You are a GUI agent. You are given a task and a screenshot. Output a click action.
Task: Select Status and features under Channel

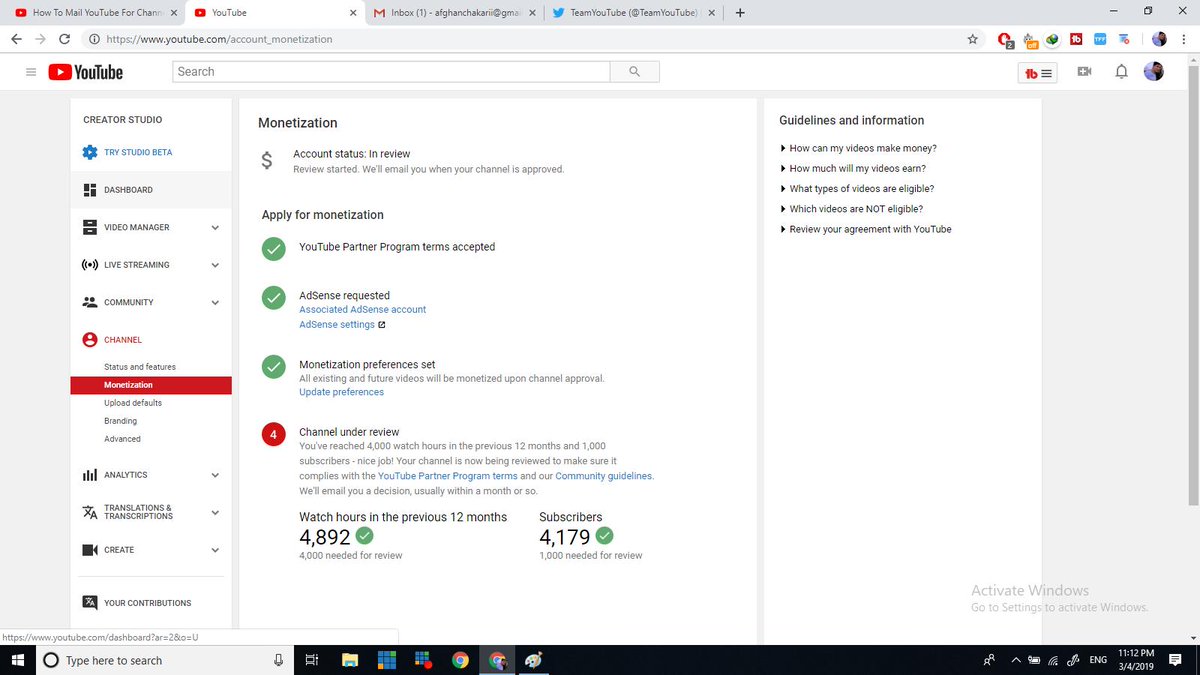140,367
